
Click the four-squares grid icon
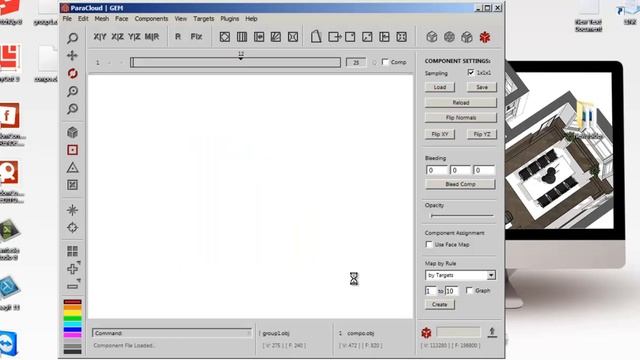pos(73,251)
